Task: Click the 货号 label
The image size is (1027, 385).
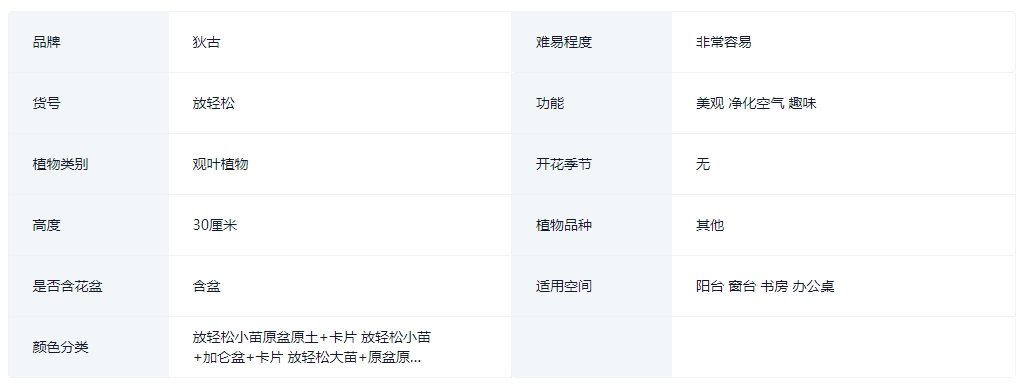Action: pos(47,103)
